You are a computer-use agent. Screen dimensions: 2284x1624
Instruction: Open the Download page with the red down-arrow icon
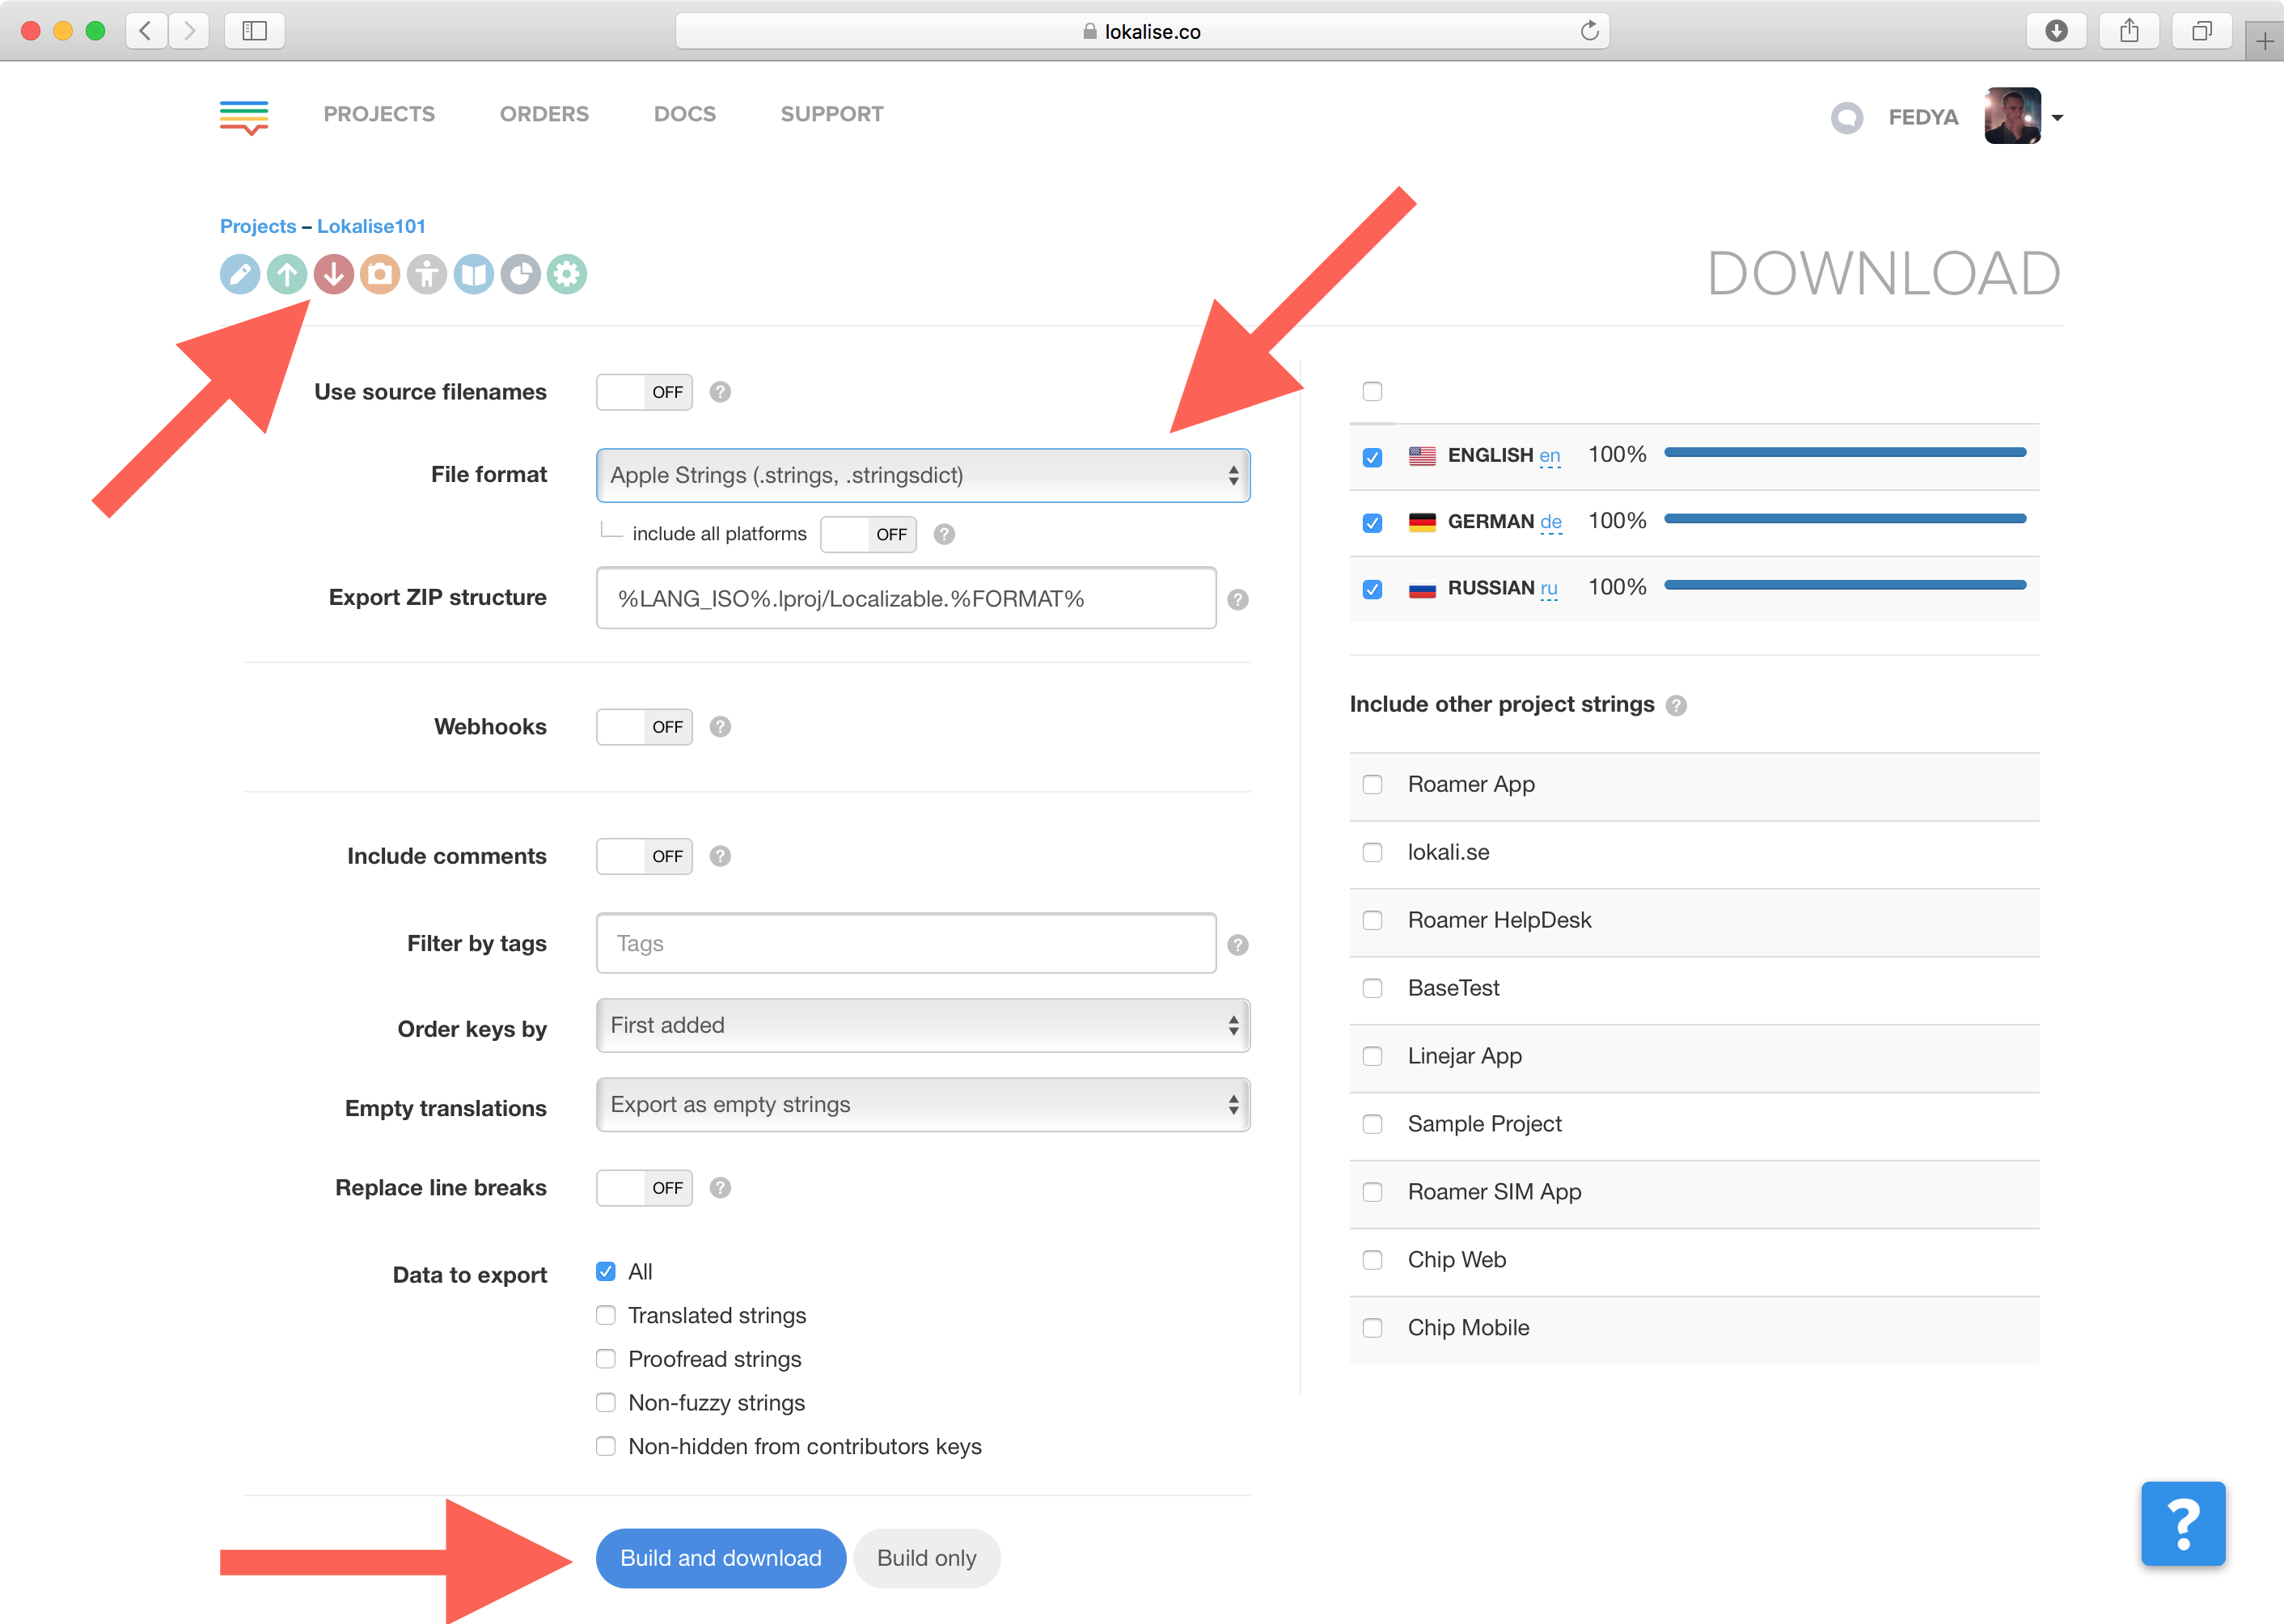[x=333, y=274]
